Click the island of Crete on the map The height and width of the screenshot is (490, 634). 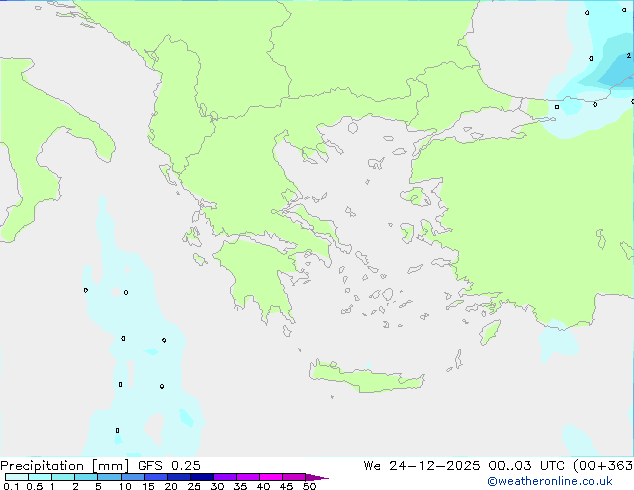366,377
